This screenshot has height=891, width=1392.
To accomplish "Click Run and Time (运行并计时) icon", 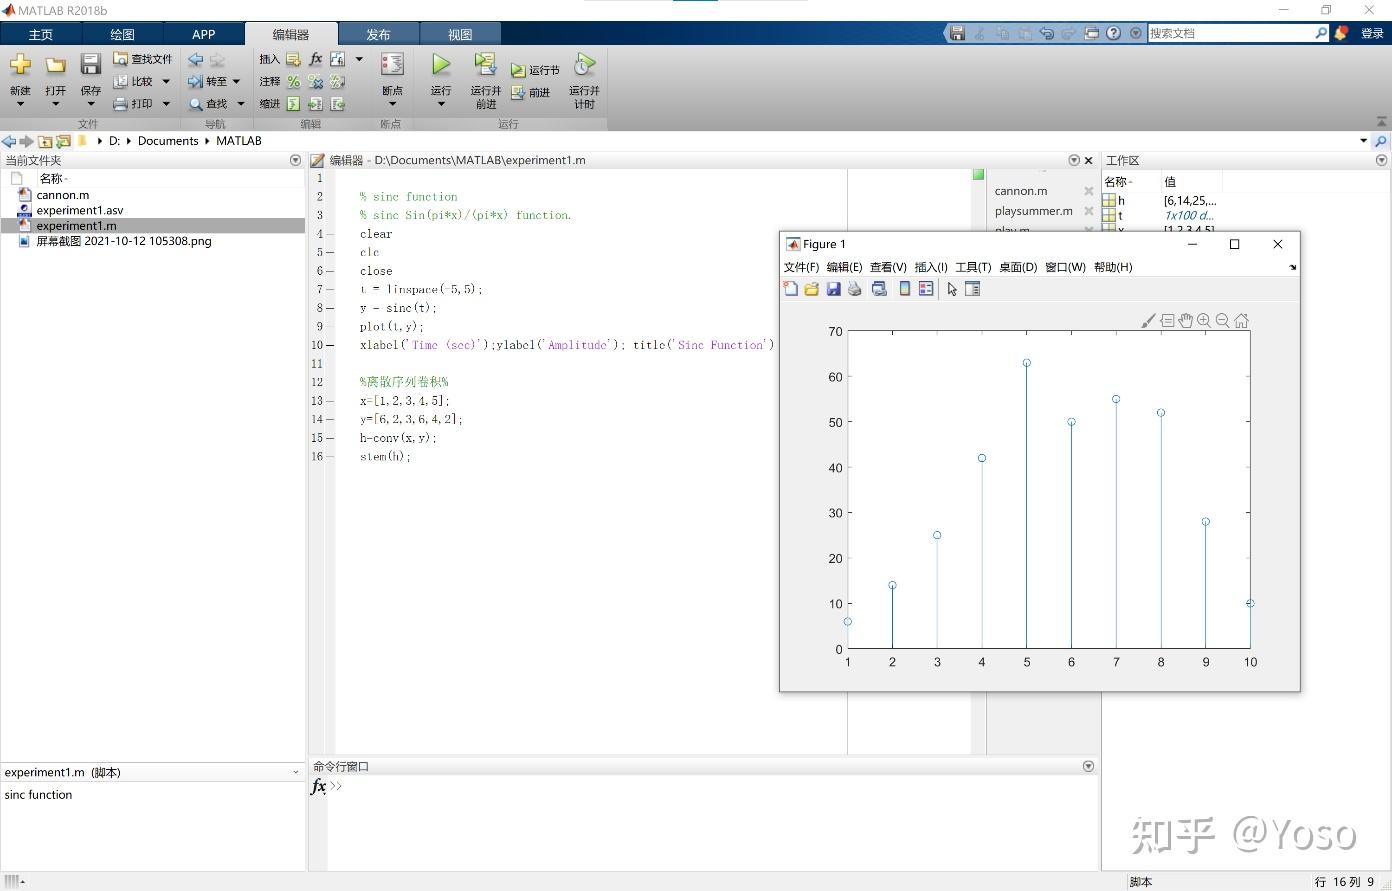I will [584, 66].
